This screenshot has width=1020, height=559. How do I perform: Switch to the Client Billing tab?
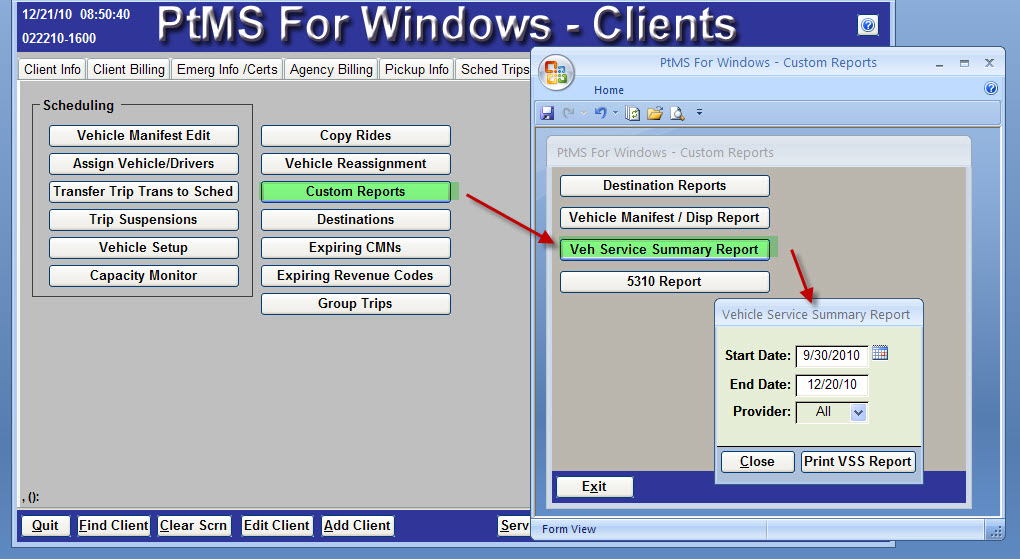click(129, 69)
